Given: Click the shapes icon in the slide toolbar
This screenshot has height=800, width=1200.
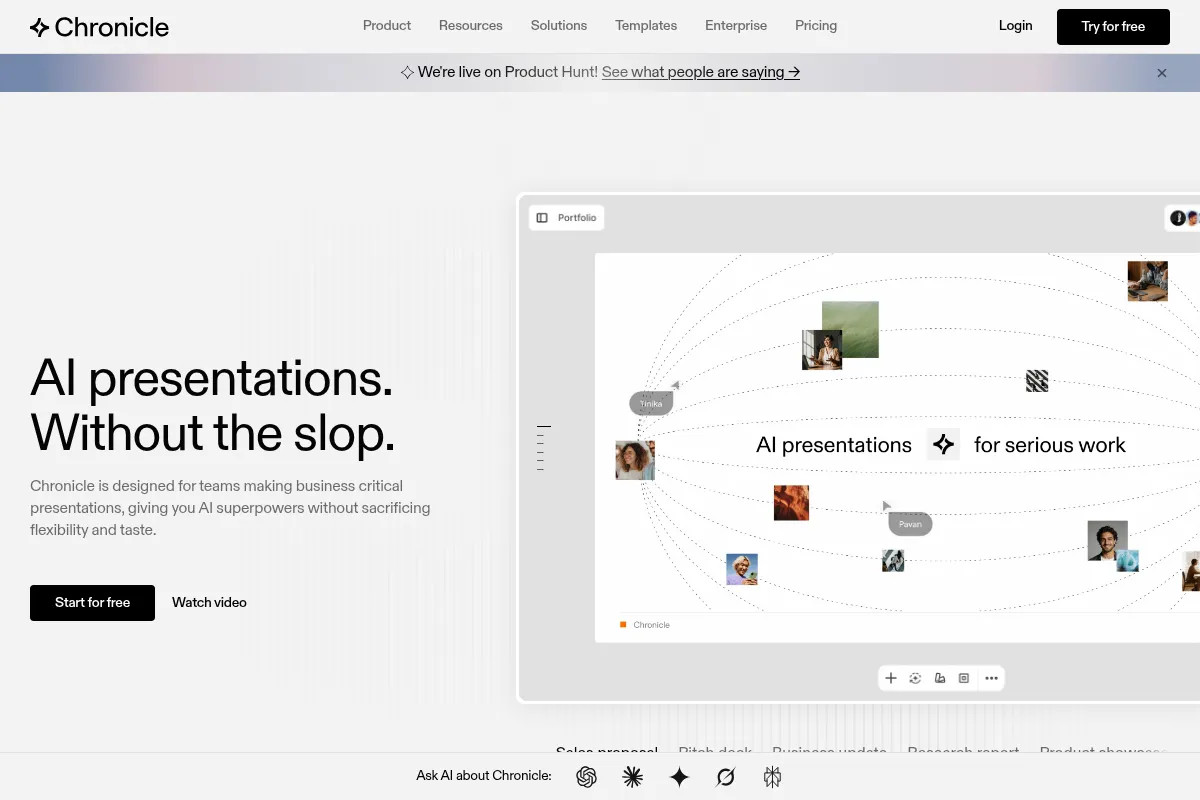Looking at the screenshot, I should [940, 678].
